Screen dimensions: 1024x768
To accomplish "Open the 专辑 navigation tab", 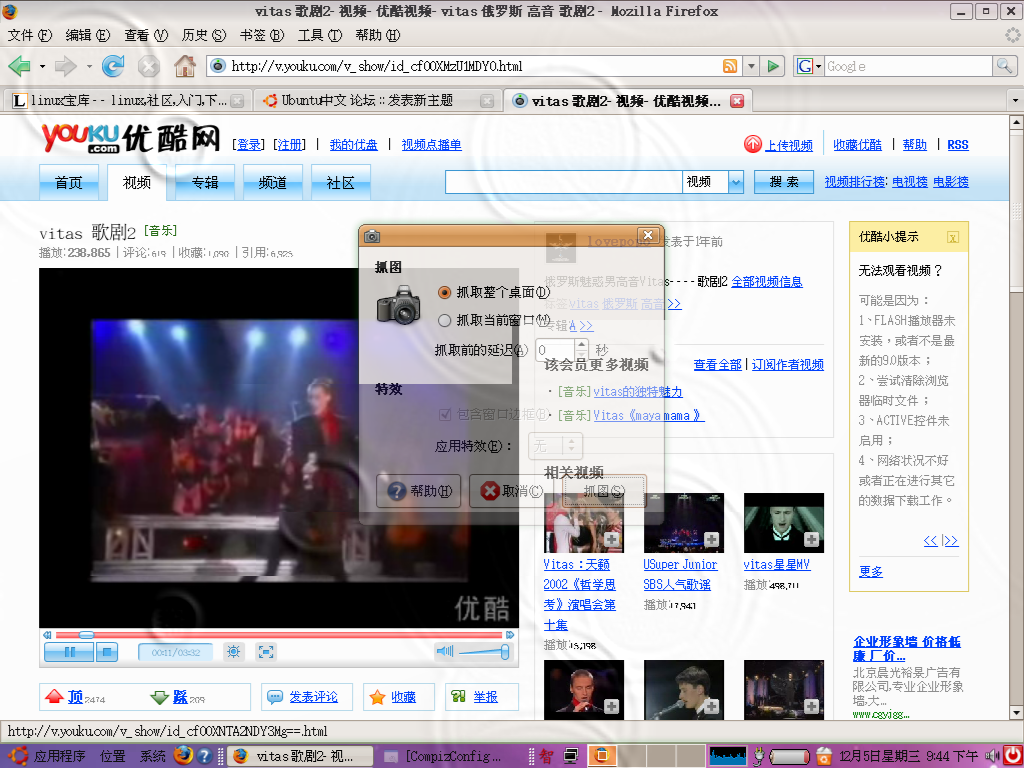I will click(x=204, y=182).
